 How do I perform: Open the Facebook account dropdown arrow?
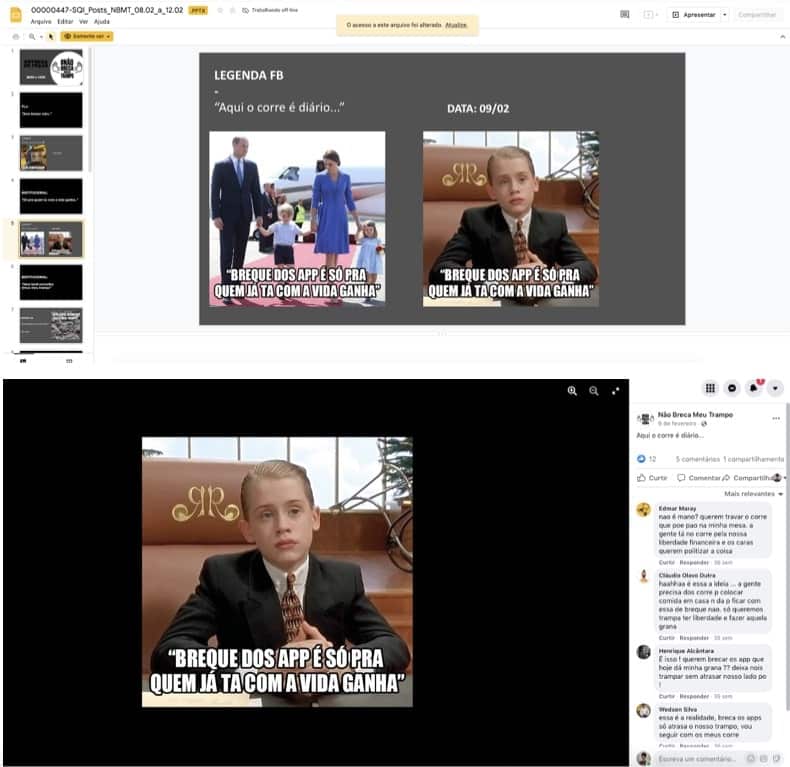coord(775,388)
